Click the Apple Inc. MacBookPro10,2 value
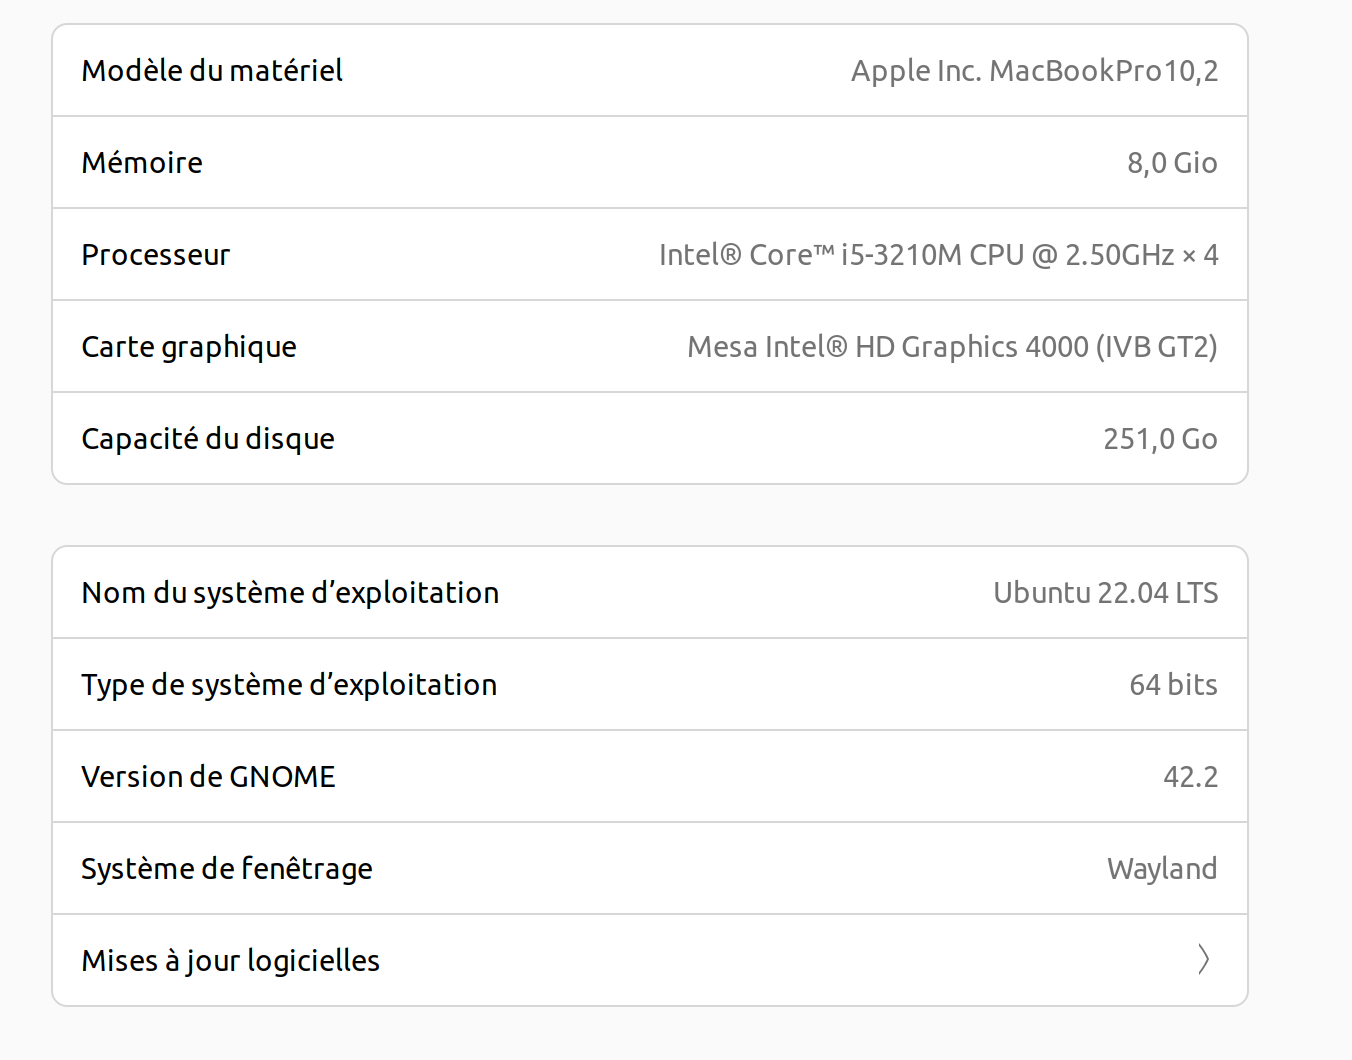This screenshot has height=1060, width=1352. pyautogui.click(x=1035, y=71)
